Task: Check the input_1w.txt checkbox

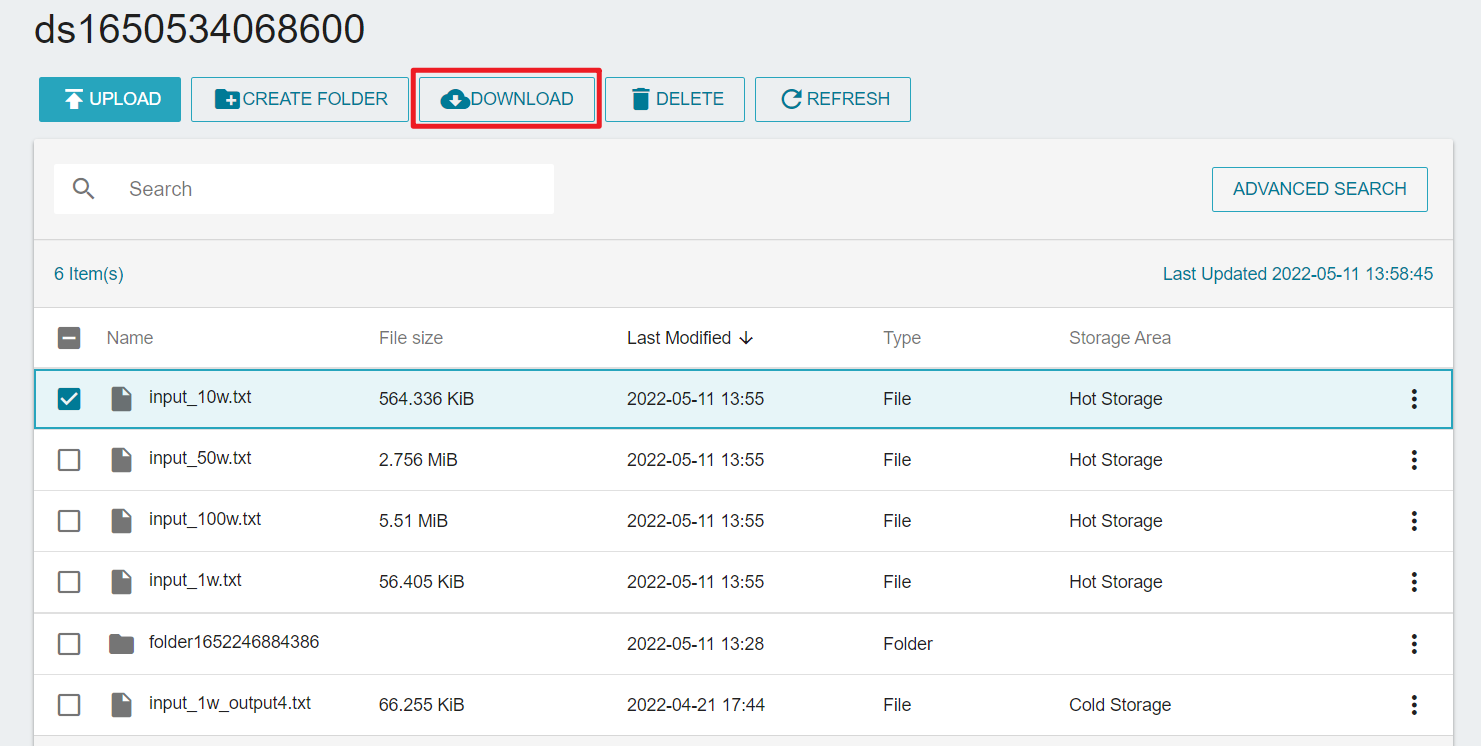Action: coord(69,582)
